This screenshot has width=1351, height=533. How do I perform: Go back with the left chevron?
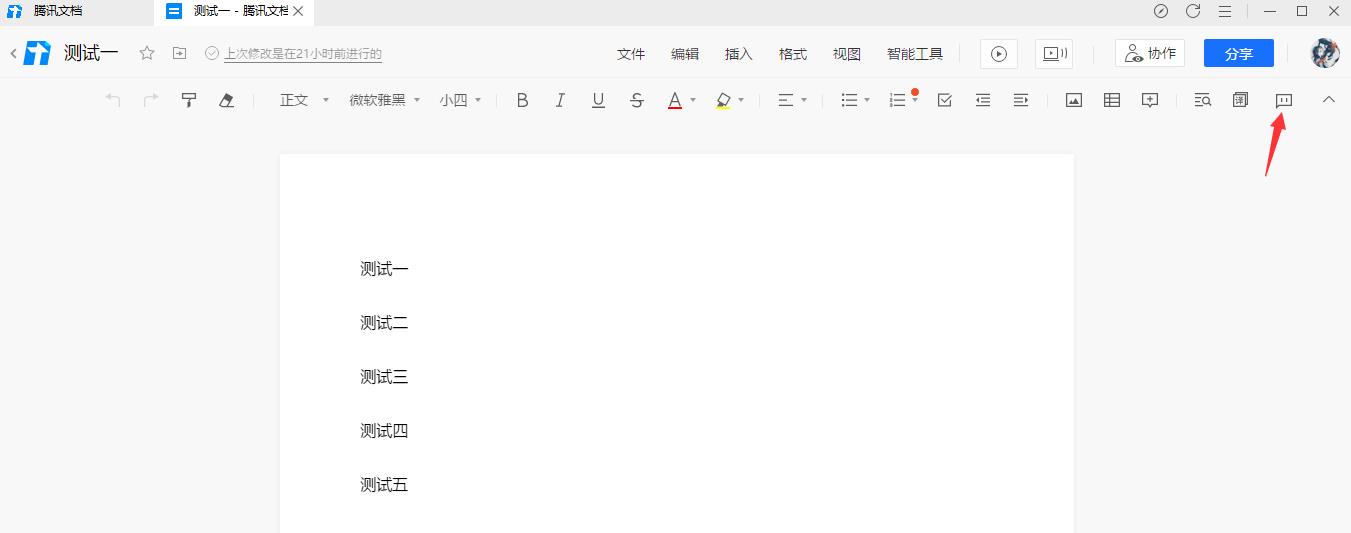tap(13, 54)
